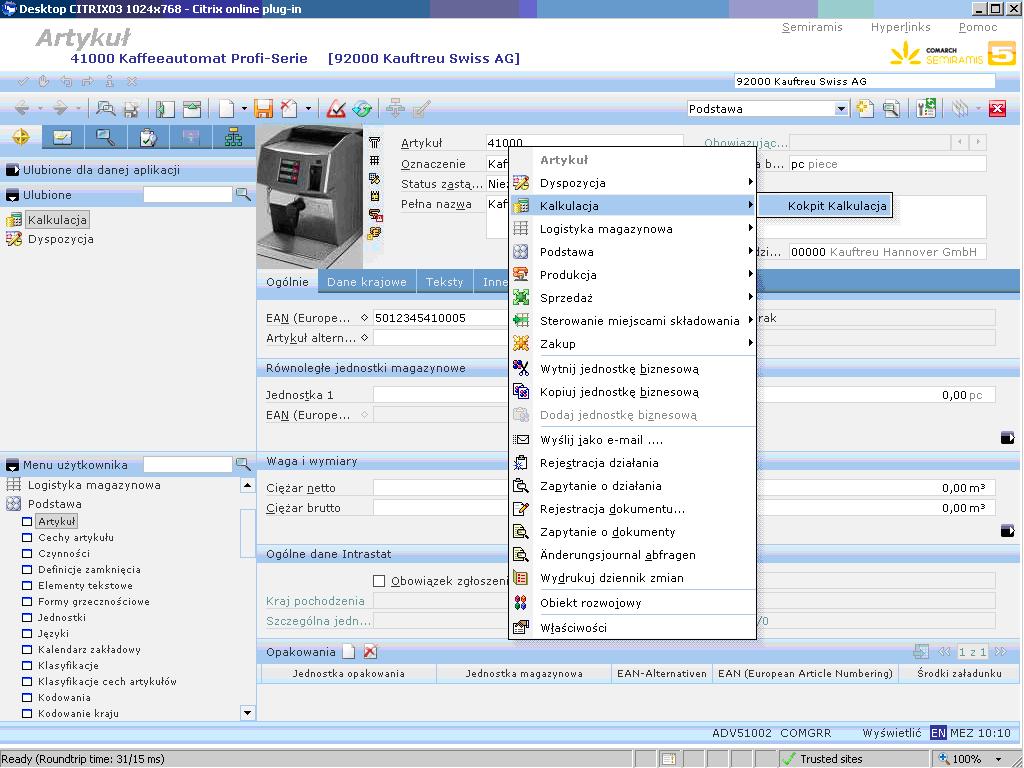Toggle checkbox next to Formy grzecznościowe

[x=27, y=601]
